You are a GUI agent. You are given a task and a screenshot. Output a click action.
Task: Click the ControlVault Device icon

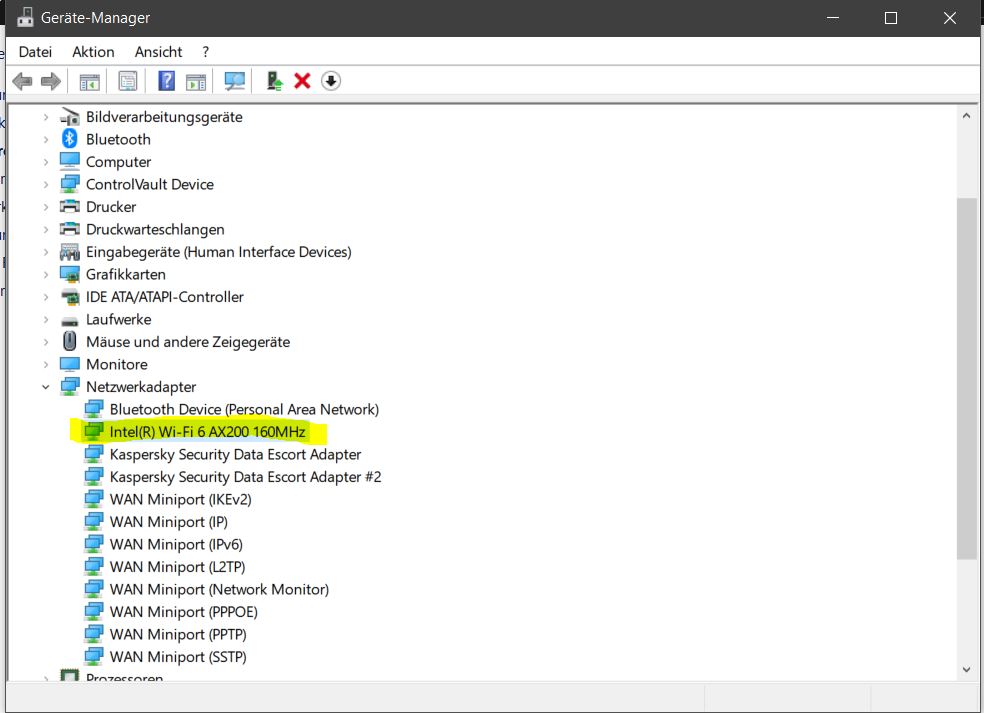point(70,184)
